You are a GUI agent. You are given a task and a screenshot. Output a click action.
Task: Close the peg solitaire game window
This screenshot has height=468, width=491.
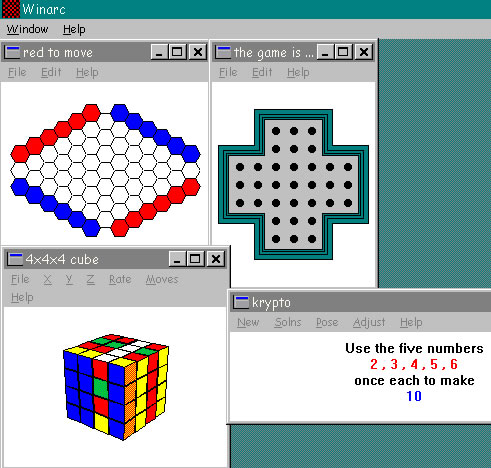(x=364, y=52)
